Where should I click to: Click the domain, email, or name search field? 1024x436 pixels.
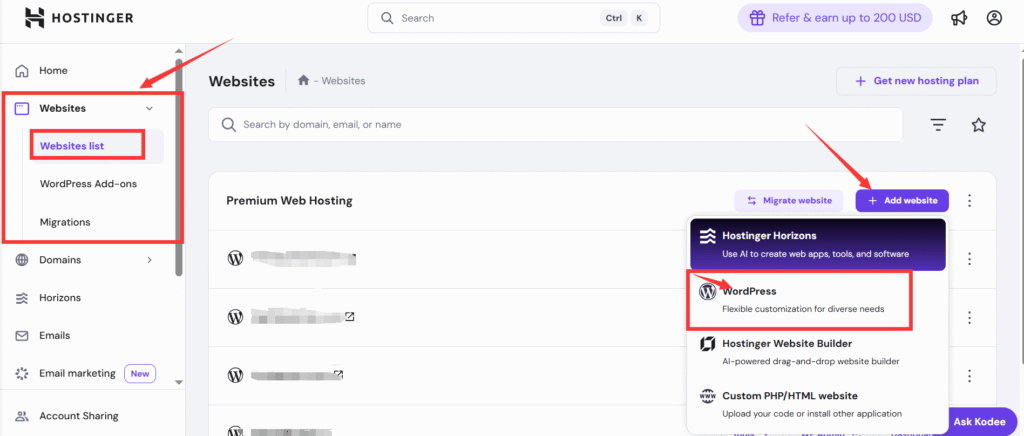coord(560,125)
